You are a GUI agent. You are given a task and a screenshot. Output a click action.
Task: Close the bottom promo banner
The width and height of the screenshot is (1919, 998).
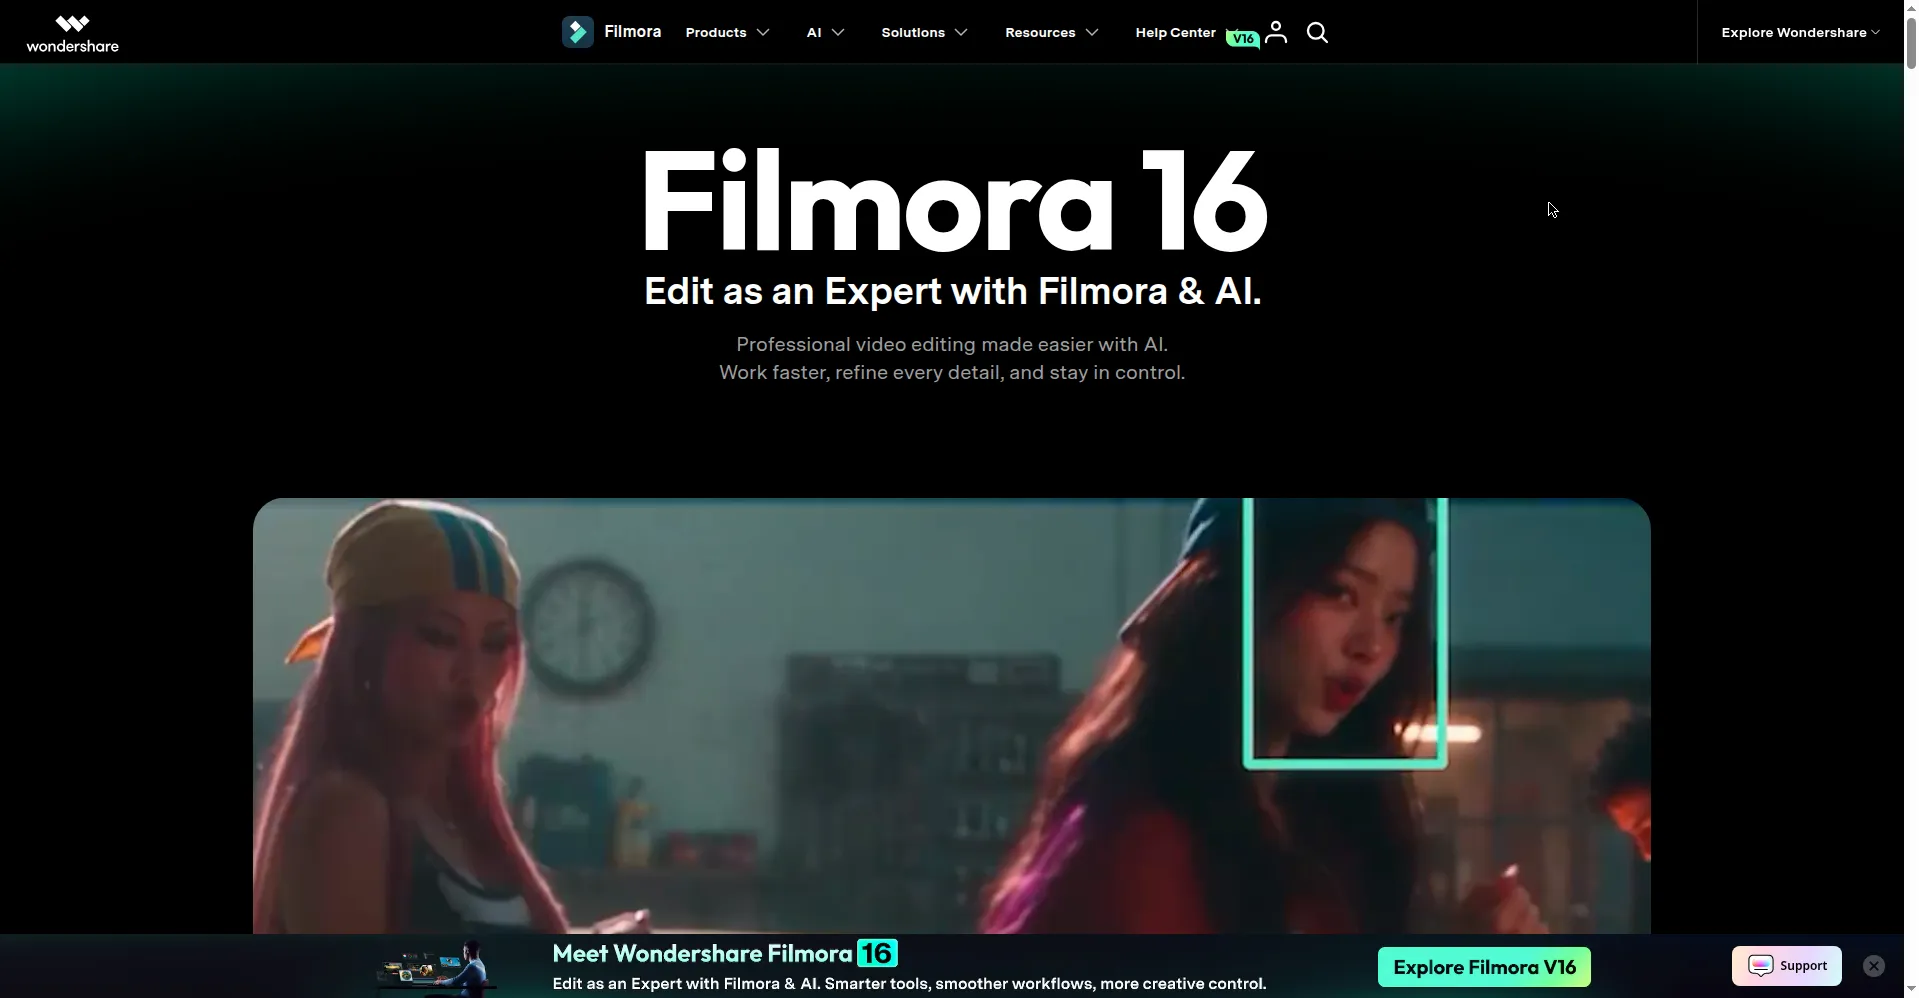tap(1874, 966)
